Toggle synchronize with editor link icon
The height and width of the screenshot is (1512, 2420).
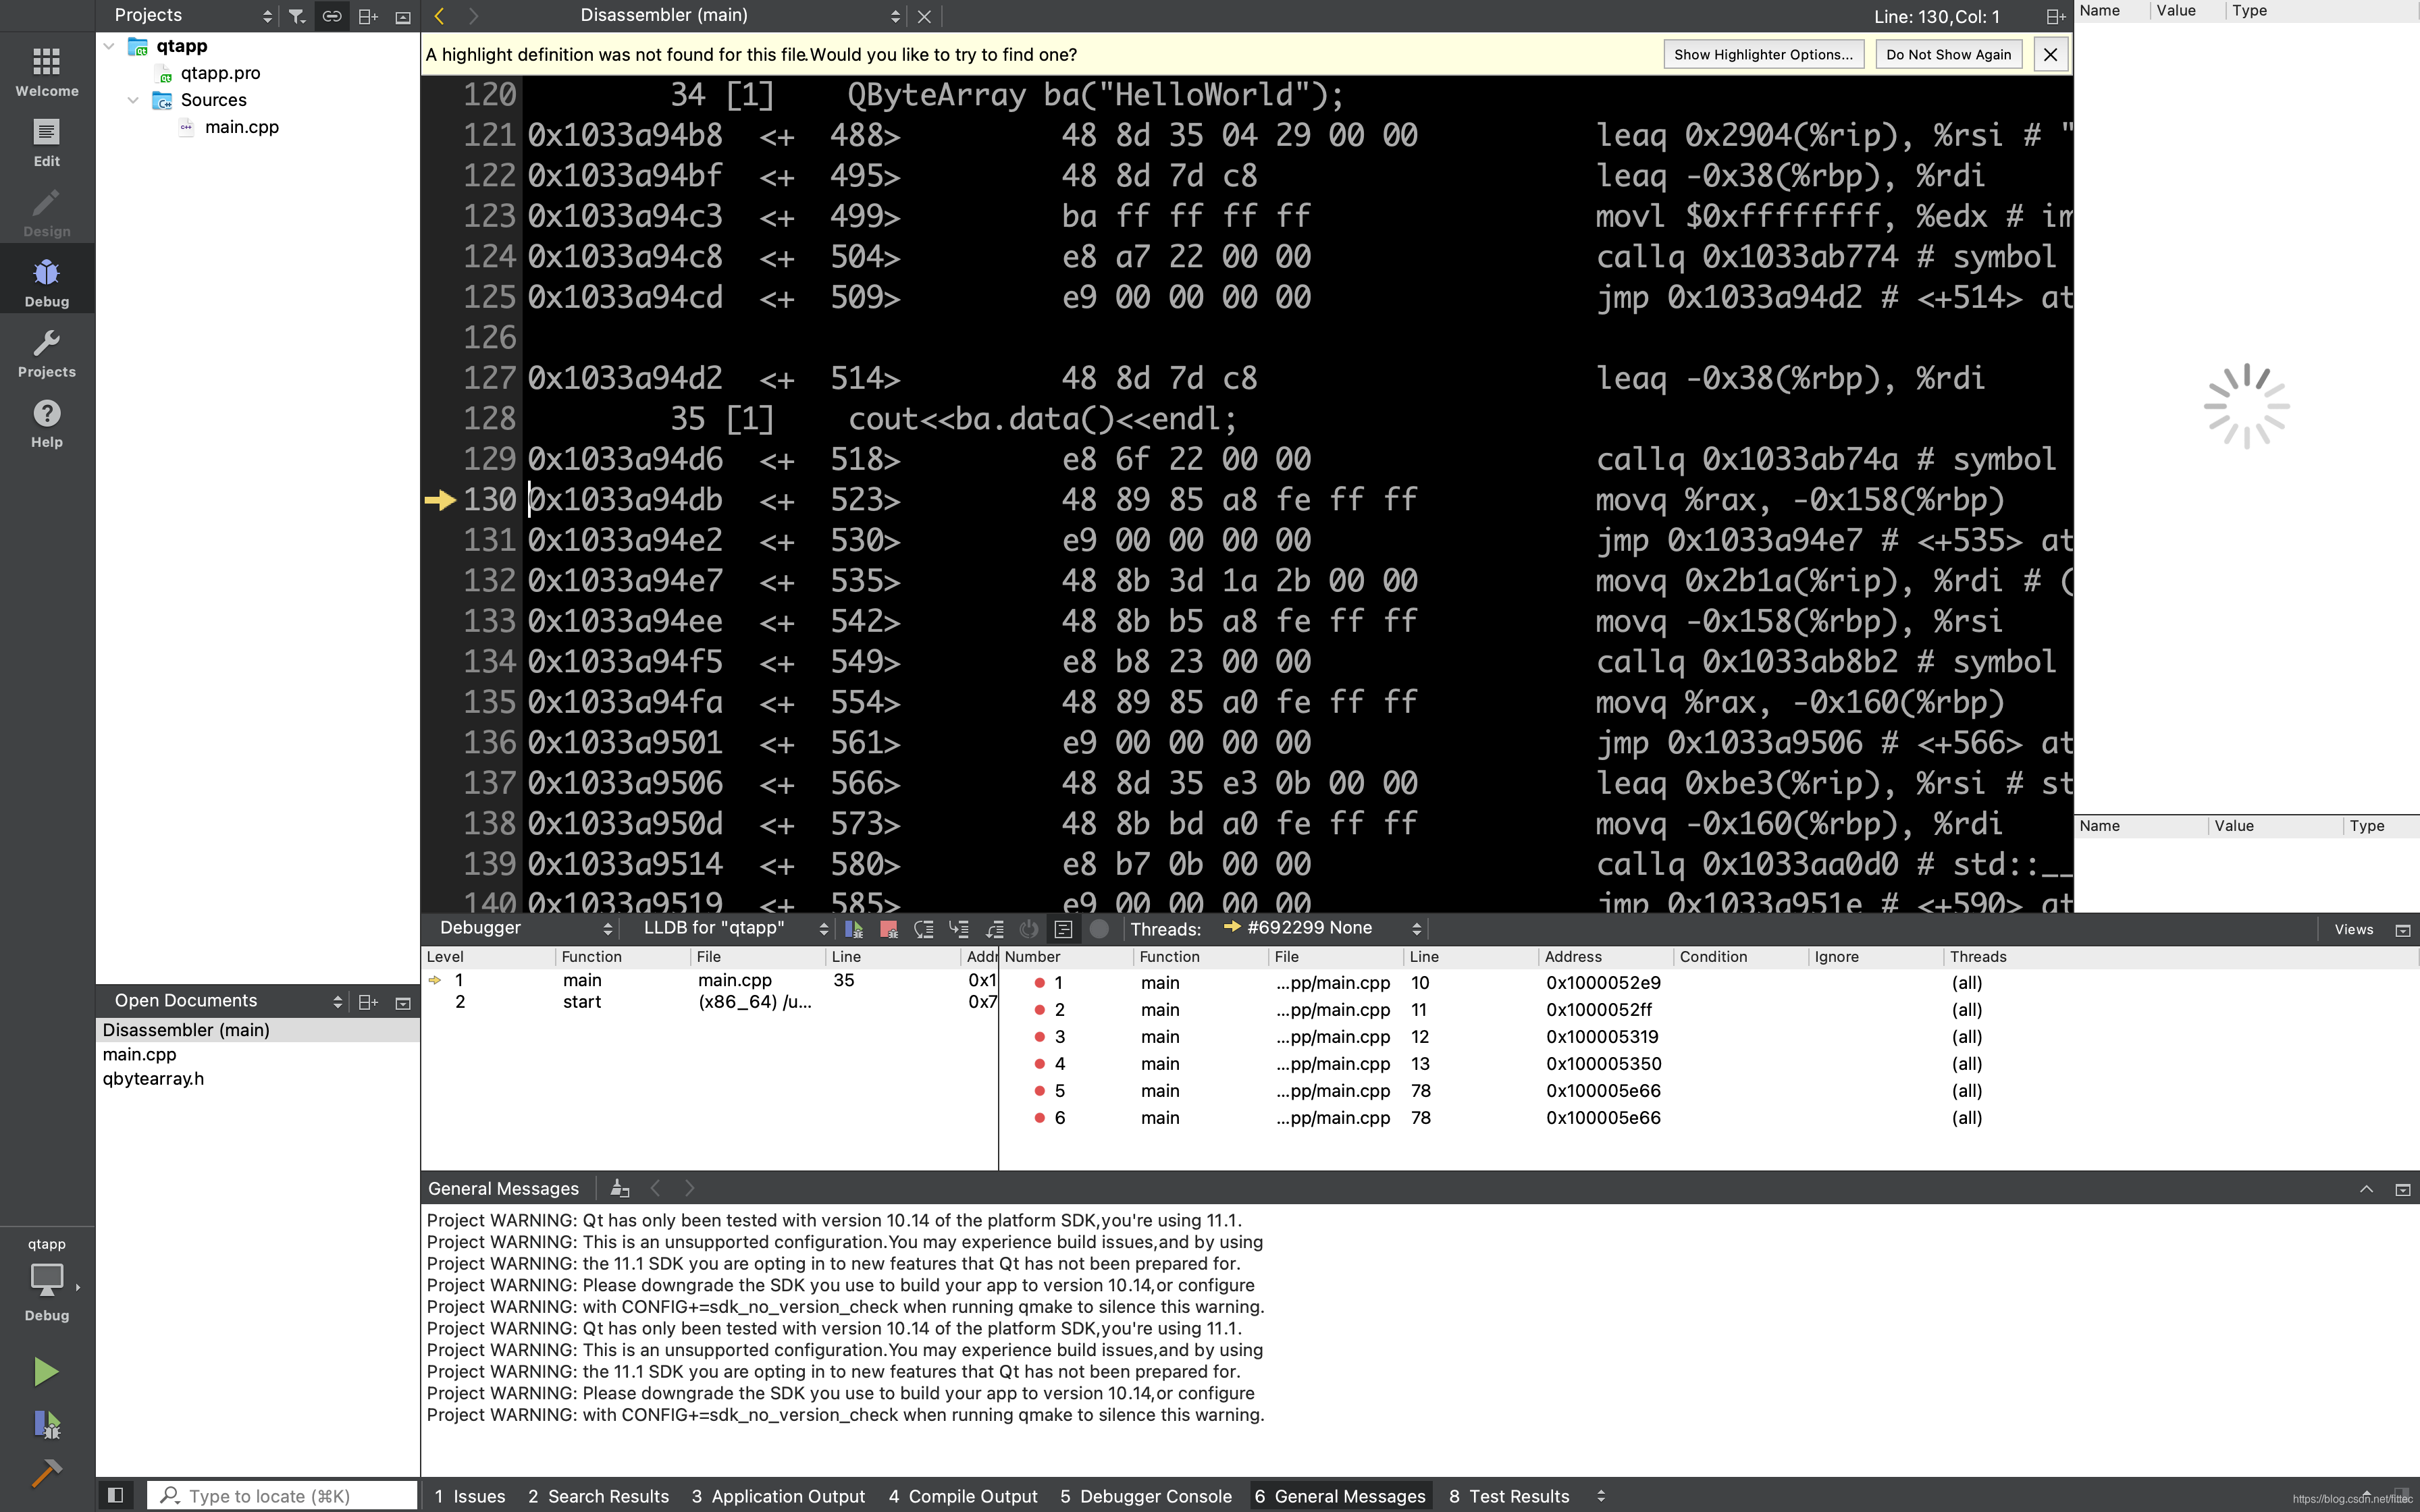(332, 16)
